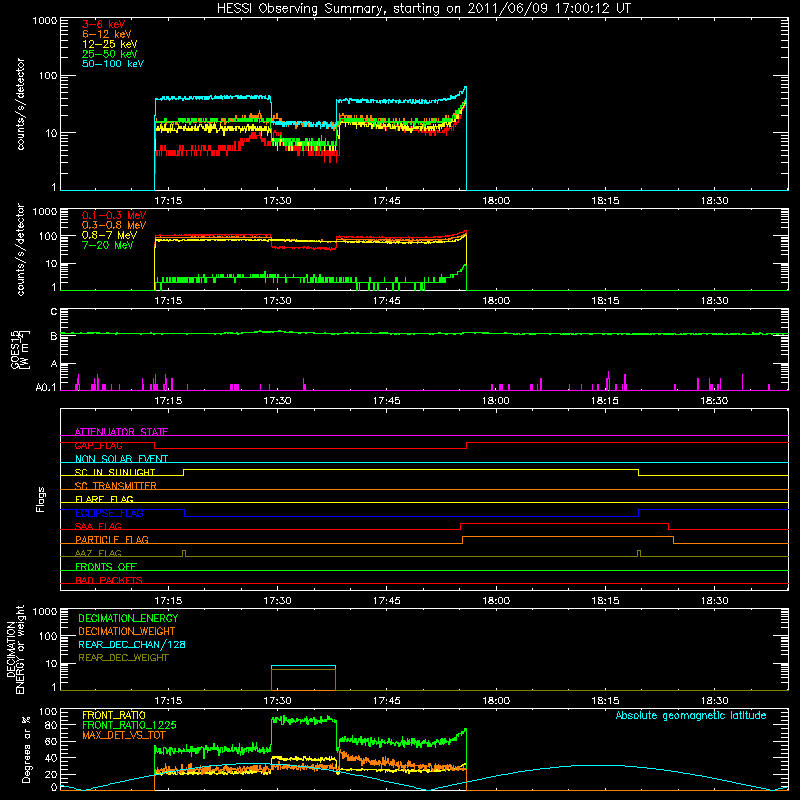Click the GOES15 W m-2 axis label

20,349
